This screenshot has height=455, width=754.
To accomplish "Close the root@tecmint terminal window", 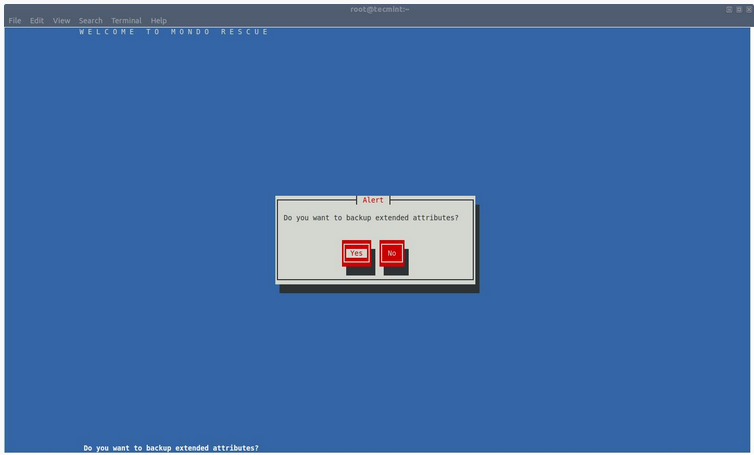I will [747, 9].
